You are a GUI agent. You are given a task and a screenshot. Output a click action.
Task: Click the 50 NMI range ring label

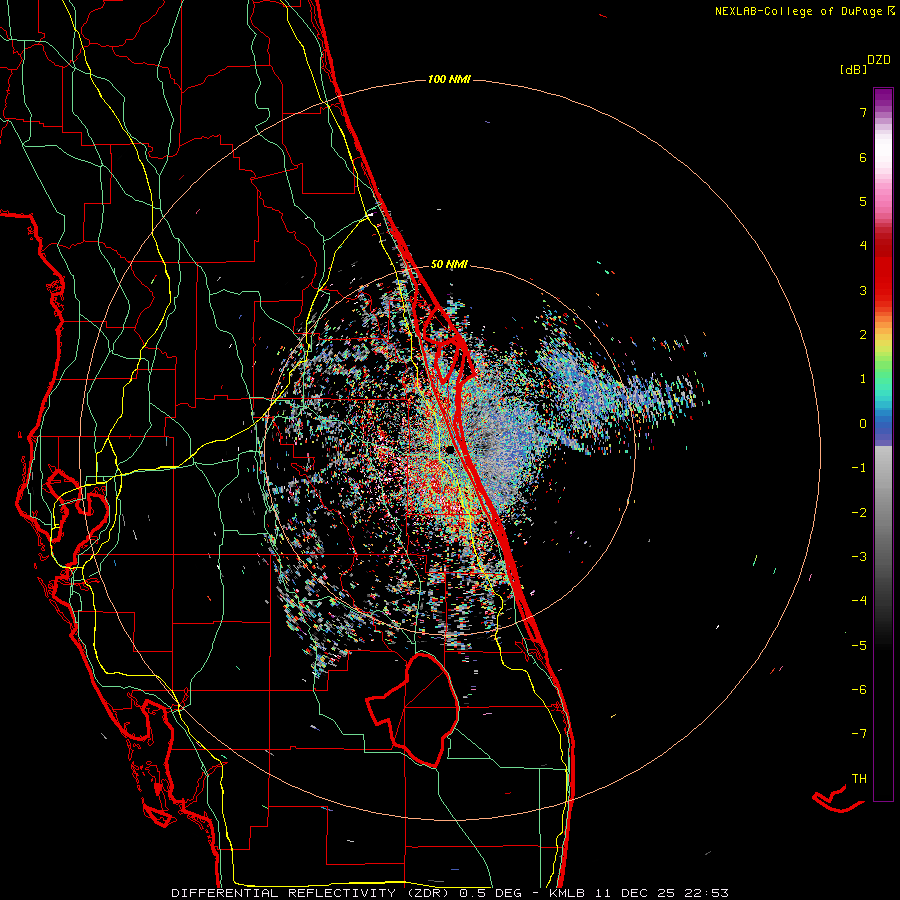tap(449, 264)
